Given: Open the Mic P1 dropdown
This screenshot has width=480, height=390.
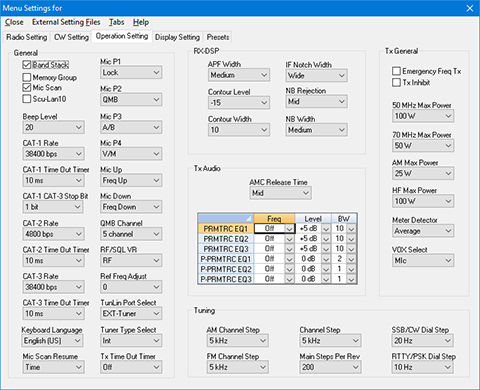Looking at the screenshot, I should click(131, 72).
